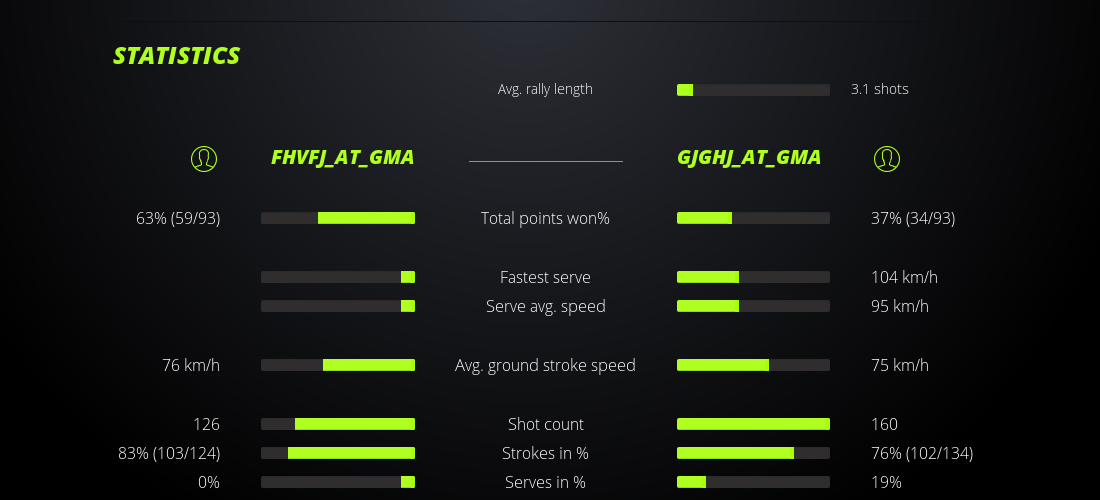1100x500 pixels.
Task: Click the STATISTICS heading
Action: point(176,56)
